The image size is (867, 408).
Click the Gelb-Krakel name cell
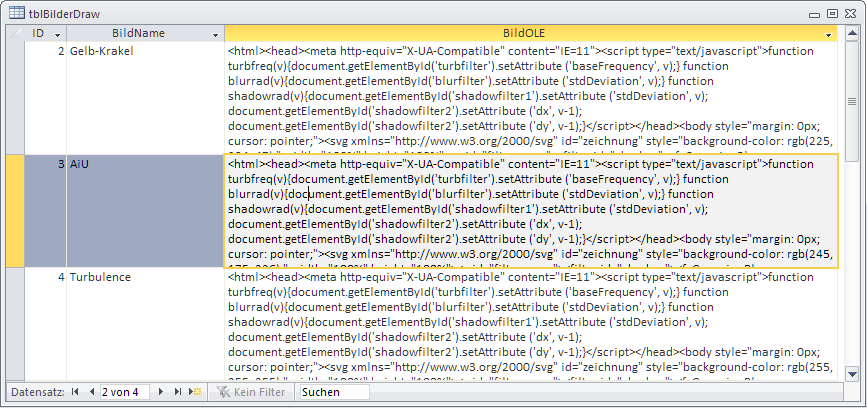[145, 98]
